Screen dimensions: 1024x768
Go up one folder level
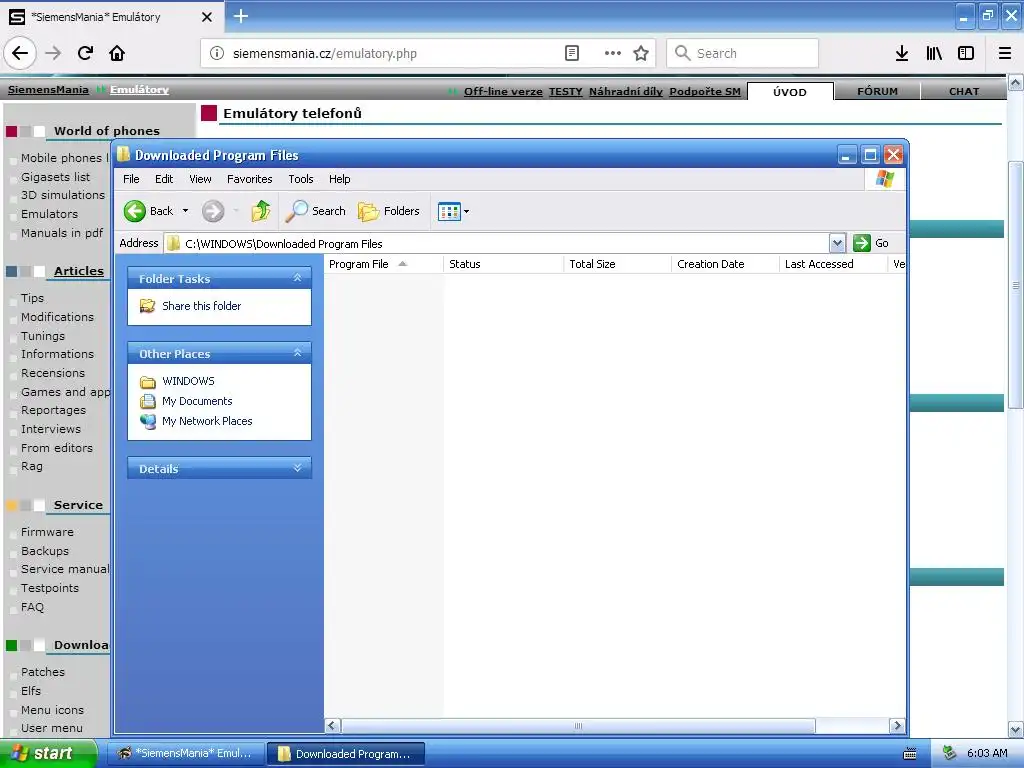[261, 211]
